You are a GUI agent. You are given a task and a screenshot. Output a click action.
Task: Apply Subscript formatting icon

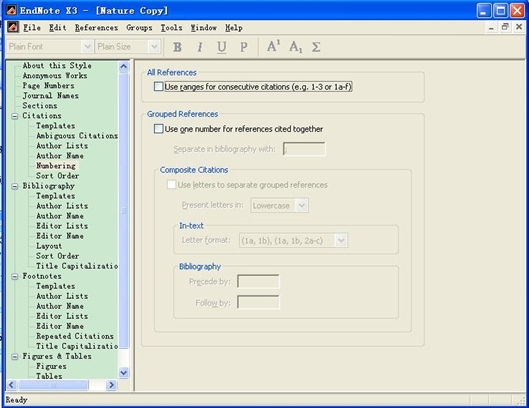(x=296, y=47)
